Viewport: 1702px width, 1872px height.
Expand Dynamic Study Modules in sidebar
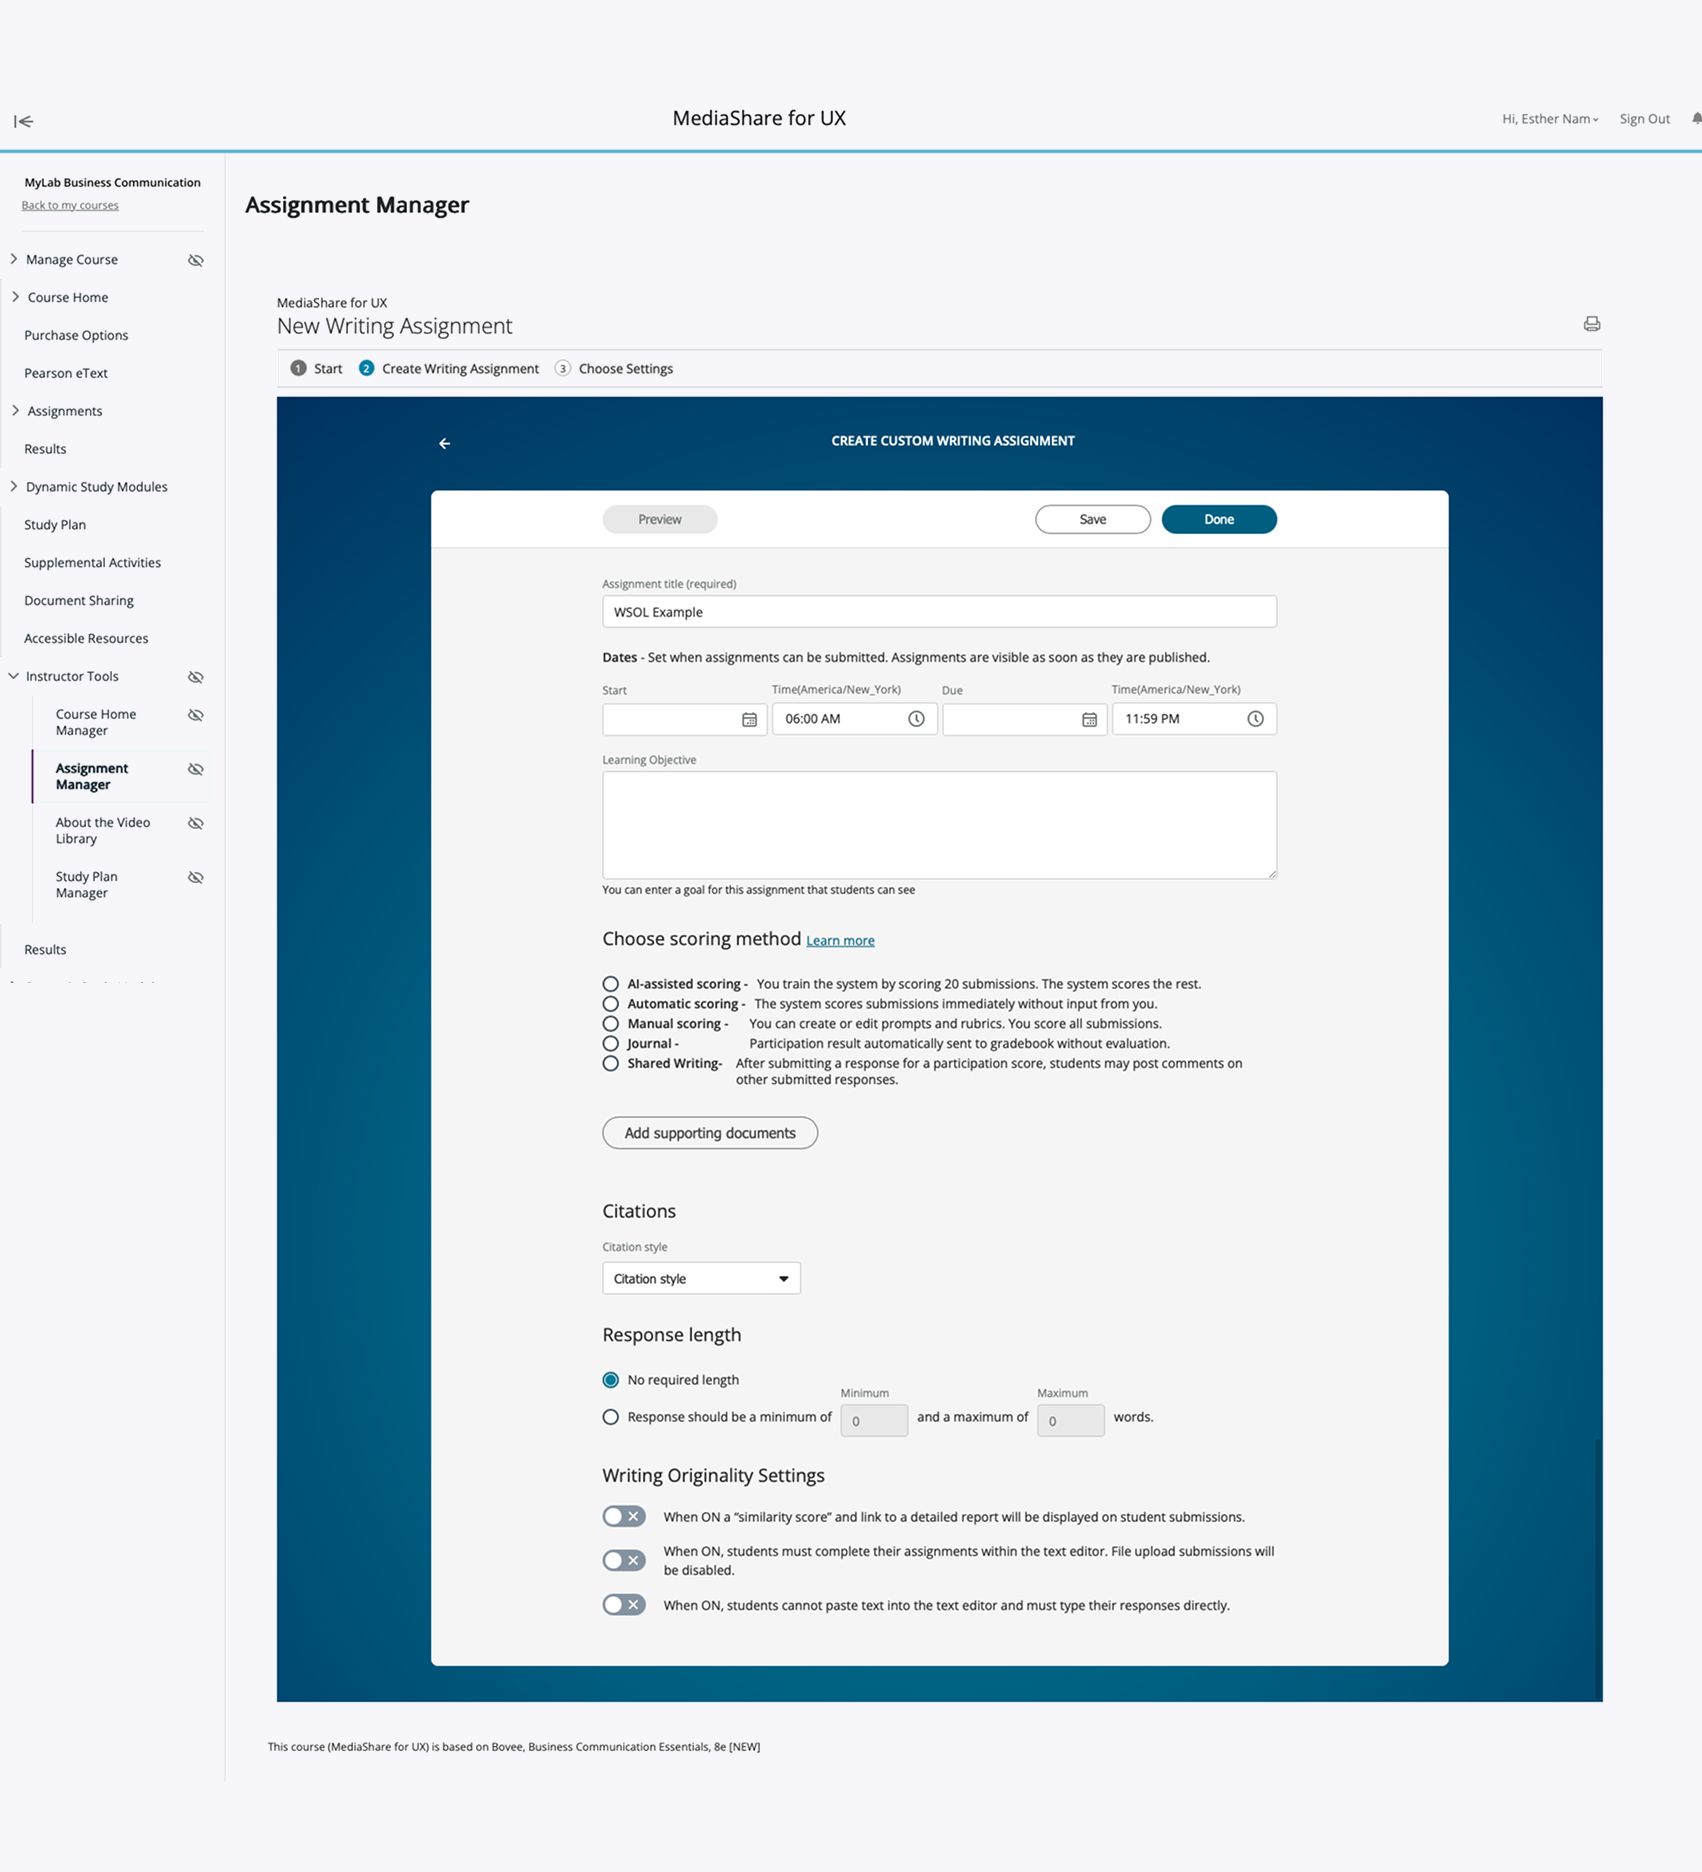[14, 487]
